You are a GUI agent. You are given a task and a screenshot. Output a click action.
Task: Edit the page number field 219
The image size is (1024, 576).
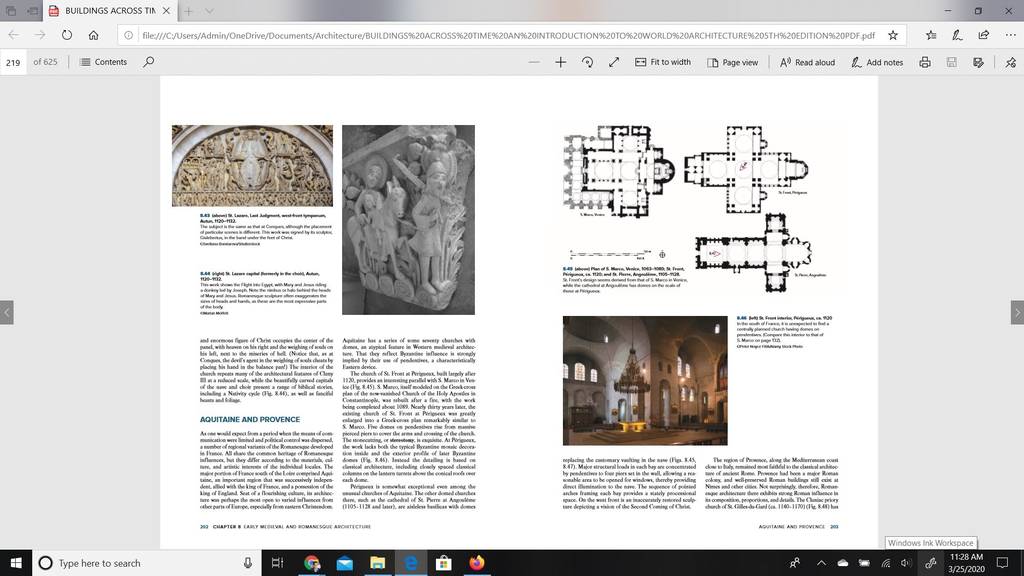13,62
